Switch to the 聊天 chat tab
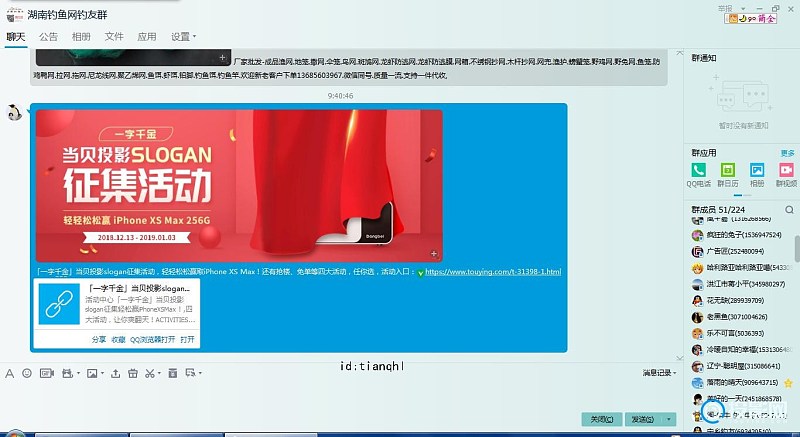 [16, 37]
